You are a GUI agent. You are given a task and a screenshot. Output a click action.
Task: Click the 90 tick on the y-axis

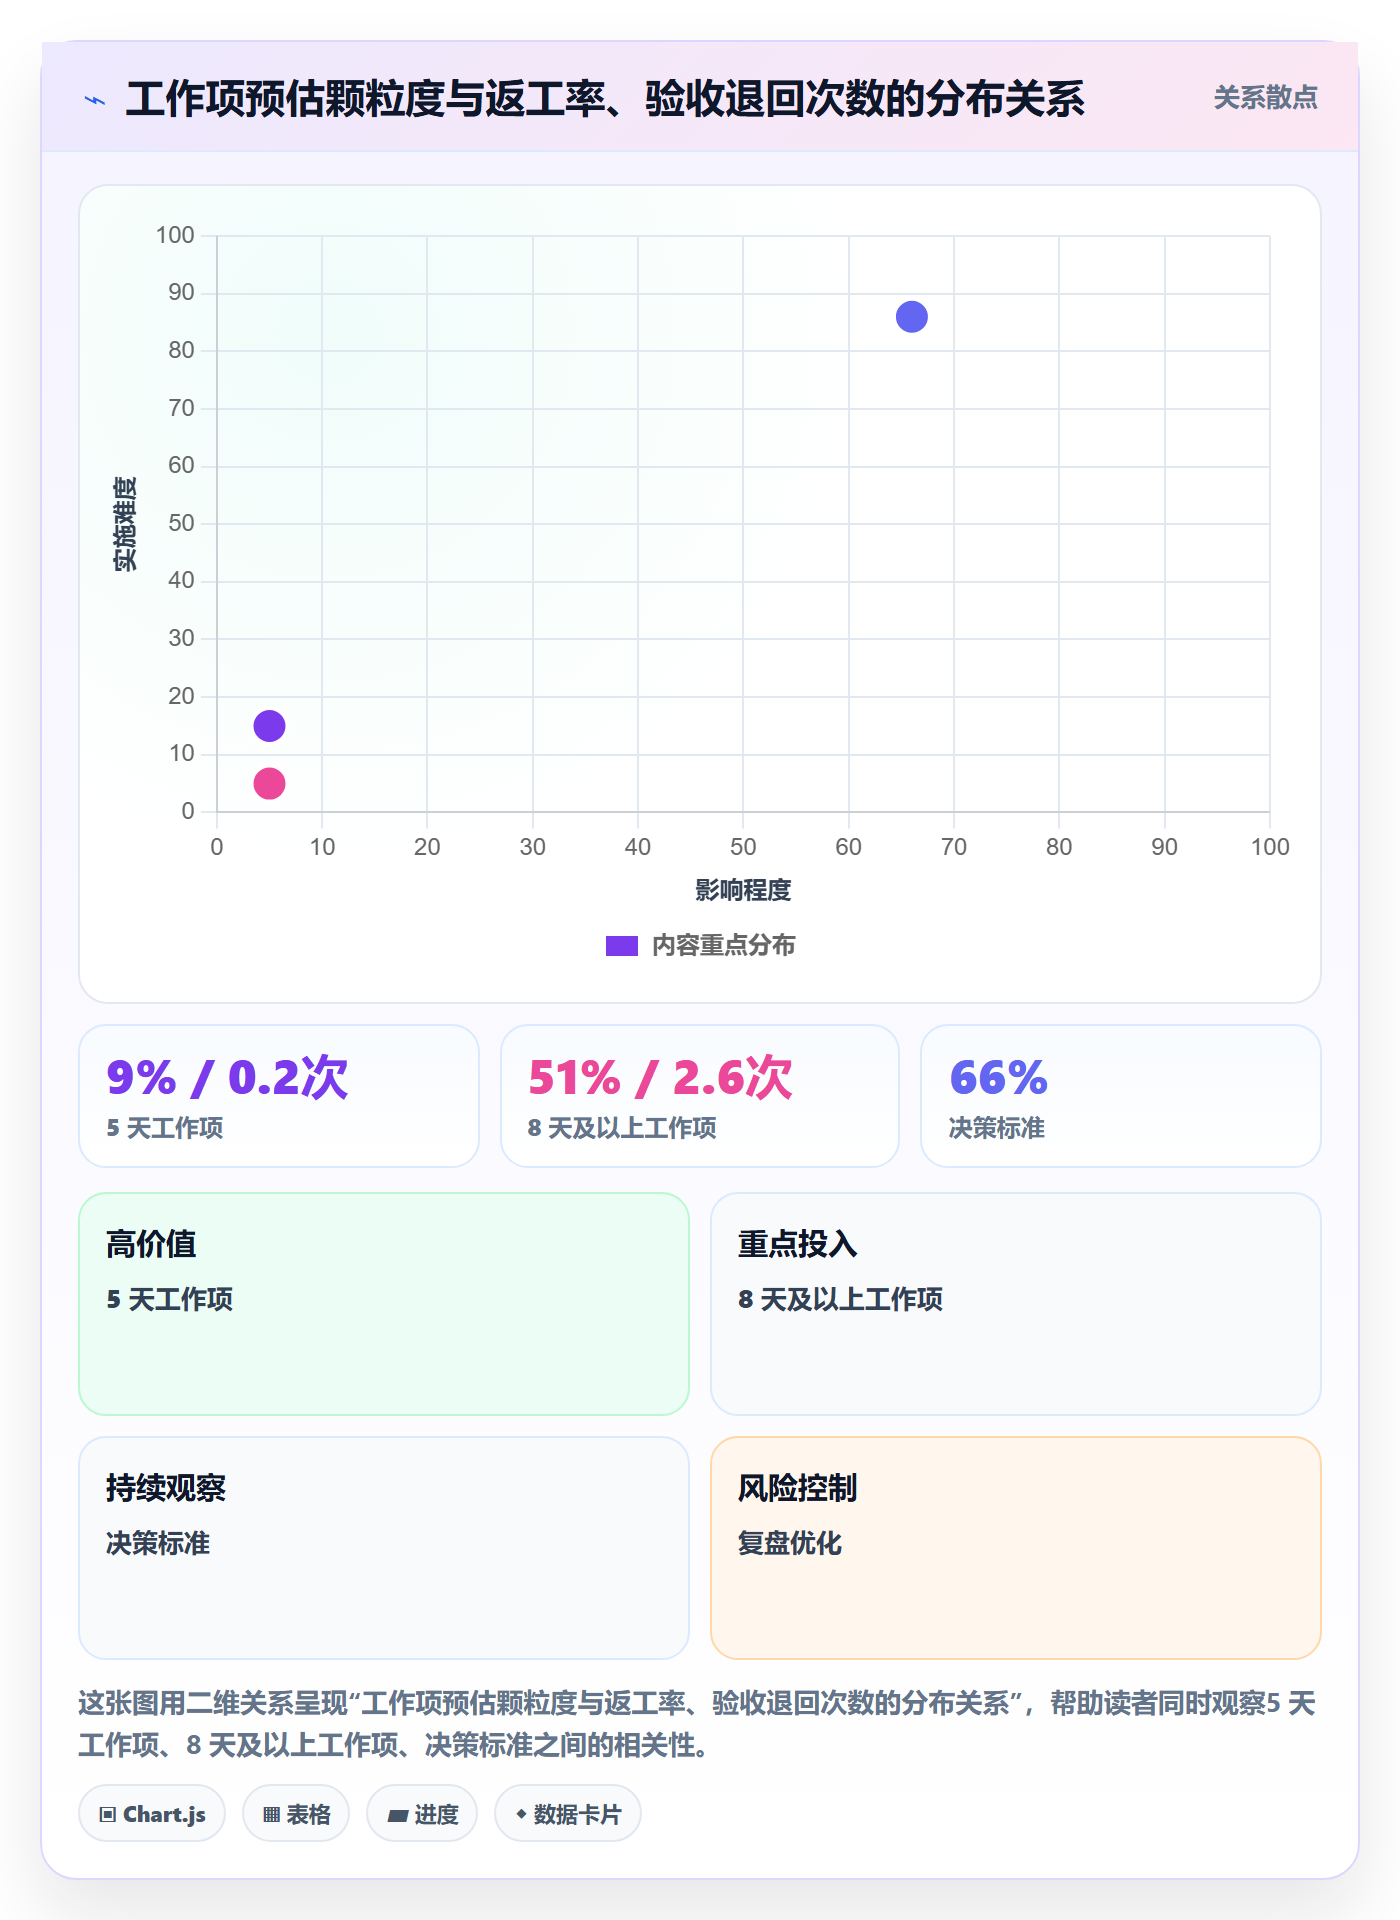(181, 293)
